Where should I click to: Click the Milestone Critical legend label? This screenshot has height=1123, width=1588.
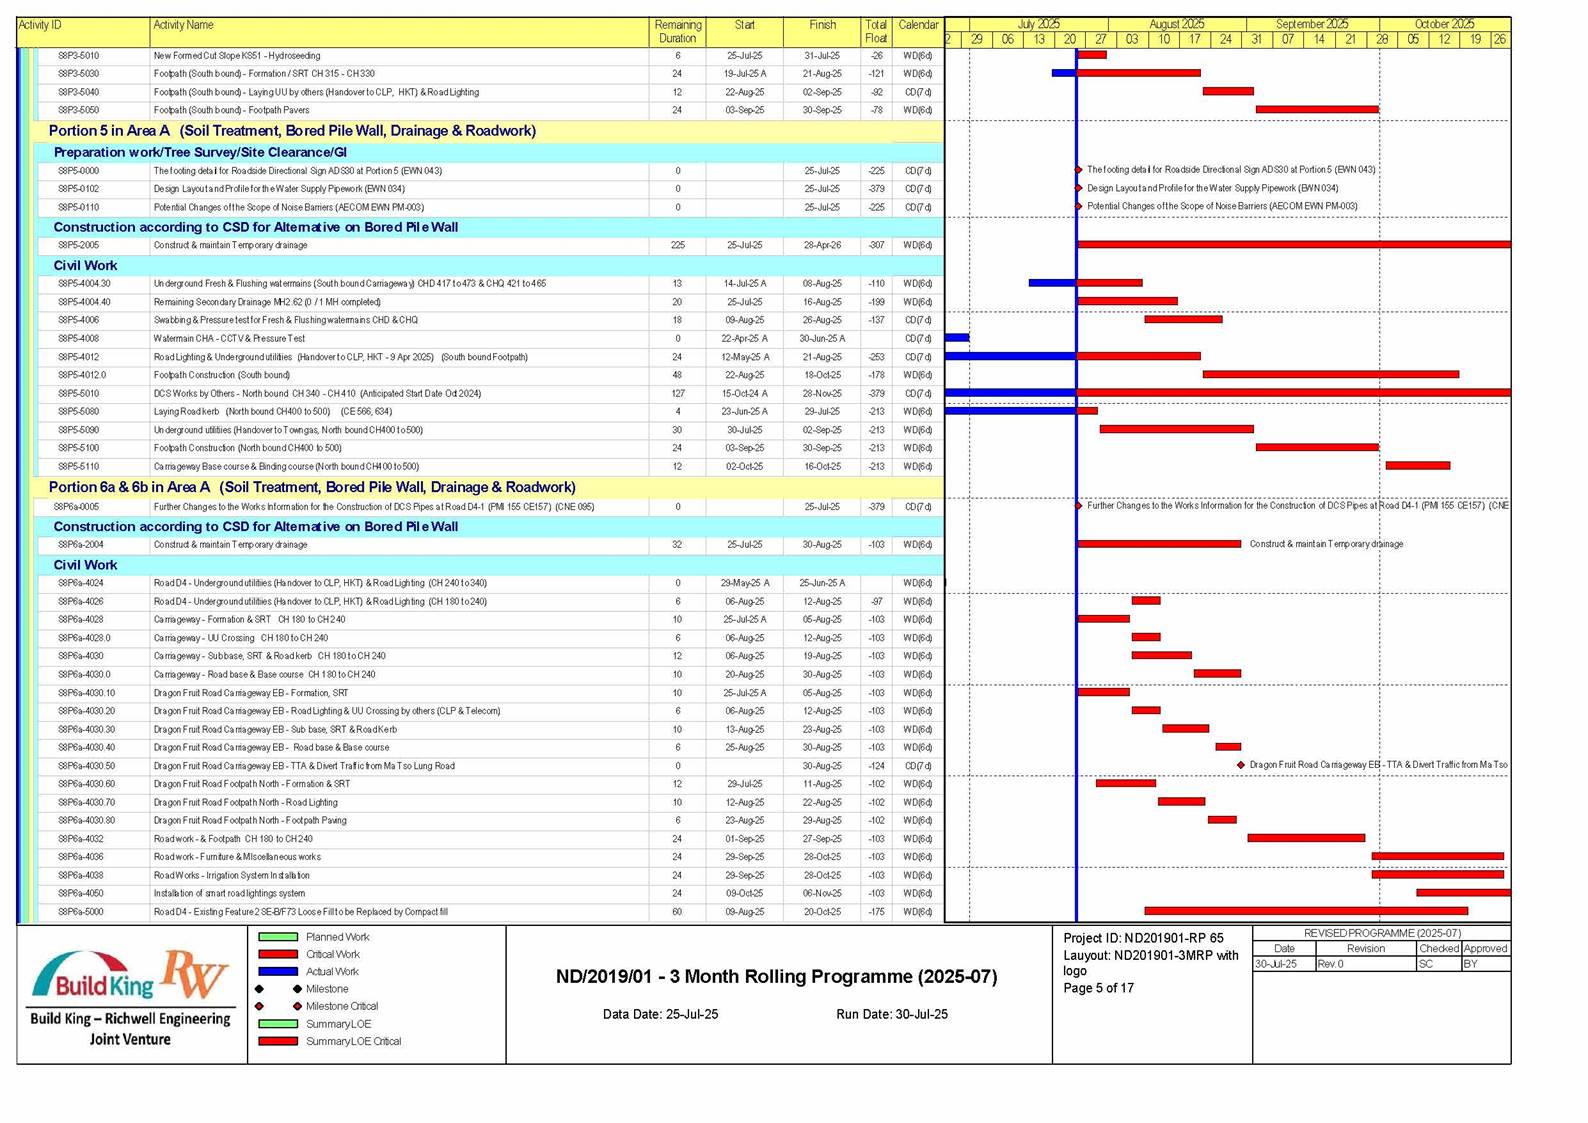(x=342, y=1006)
